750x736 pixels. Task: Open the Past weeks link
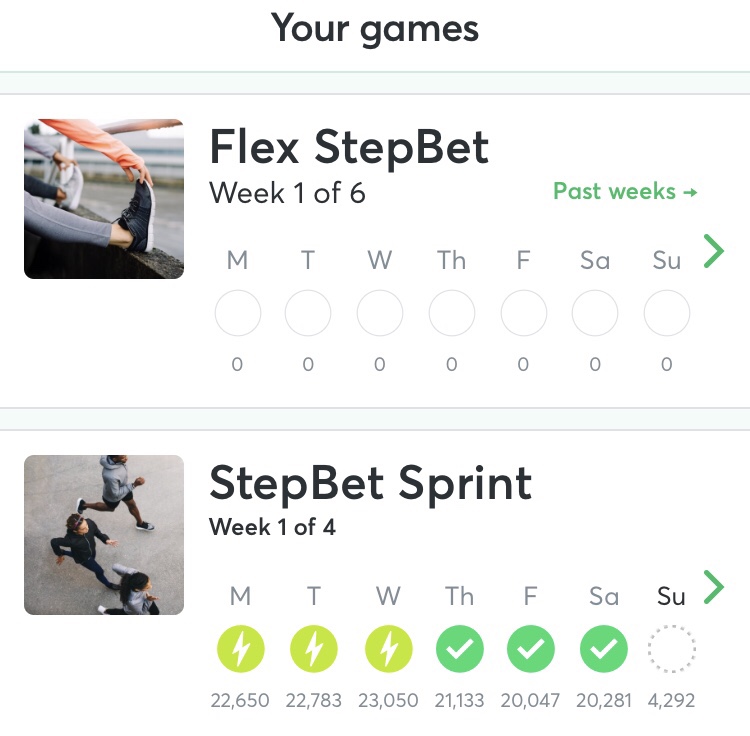tap(625, 191)
